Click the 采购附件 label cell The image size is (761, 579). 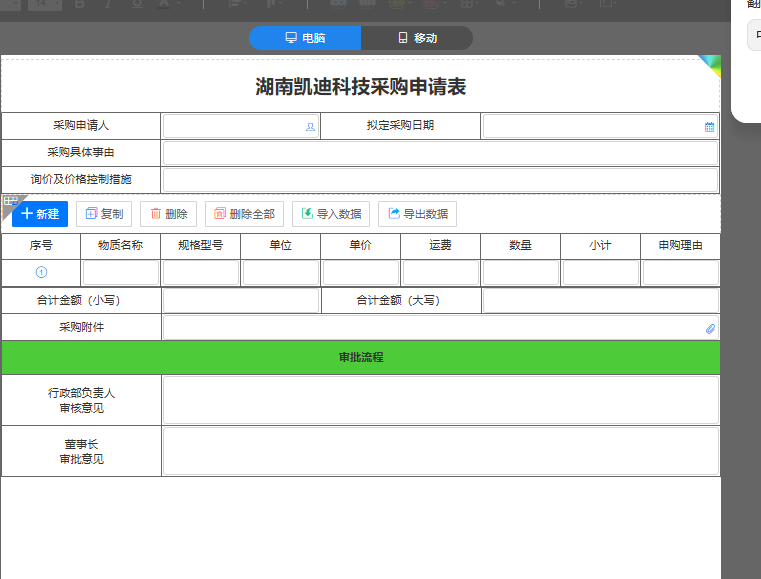click(x=81, y=327)
